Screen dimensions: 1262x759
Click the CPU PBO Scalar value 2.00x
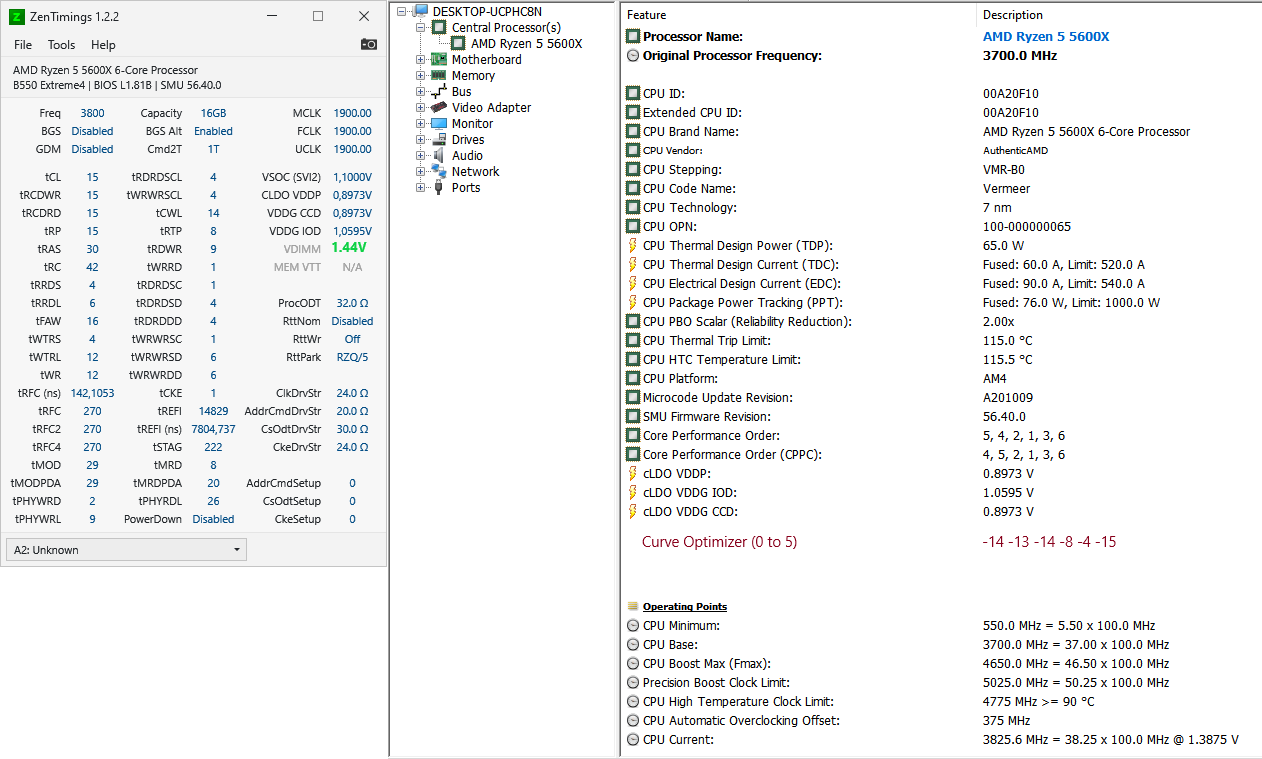tap(998, 321)
